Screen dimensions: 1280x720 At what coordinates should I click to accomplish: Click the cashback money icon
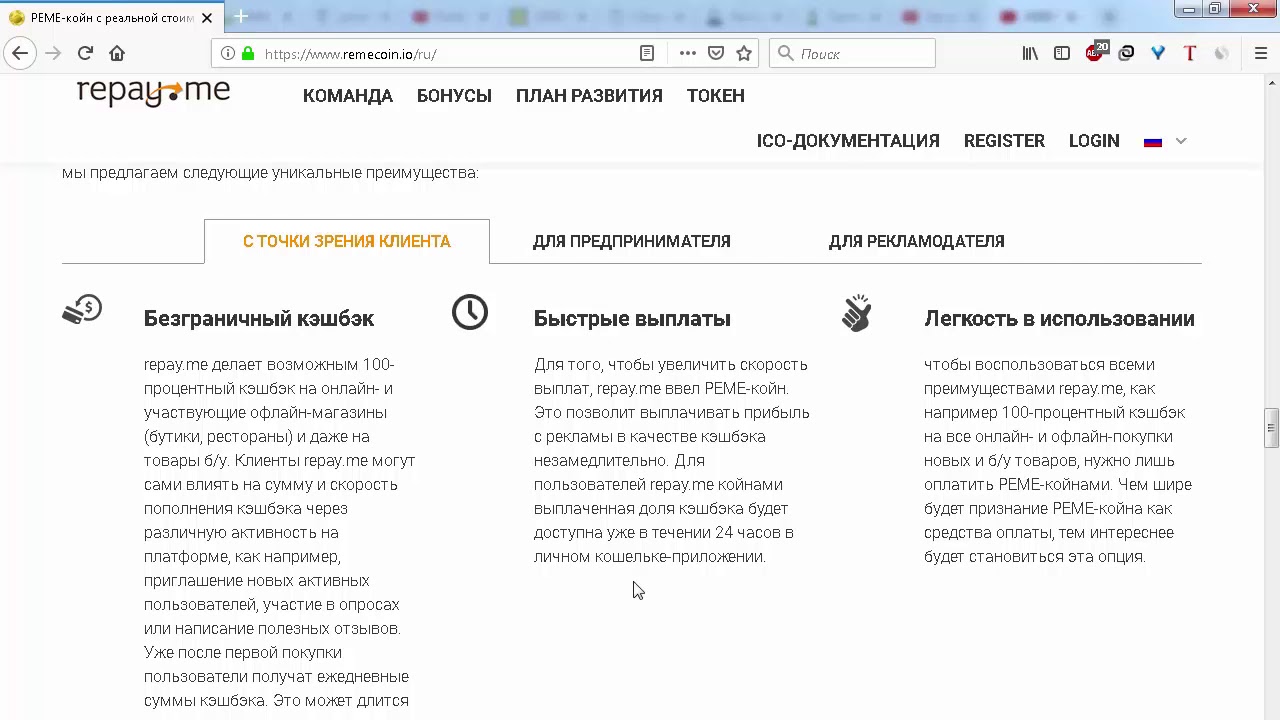point(82,309)
